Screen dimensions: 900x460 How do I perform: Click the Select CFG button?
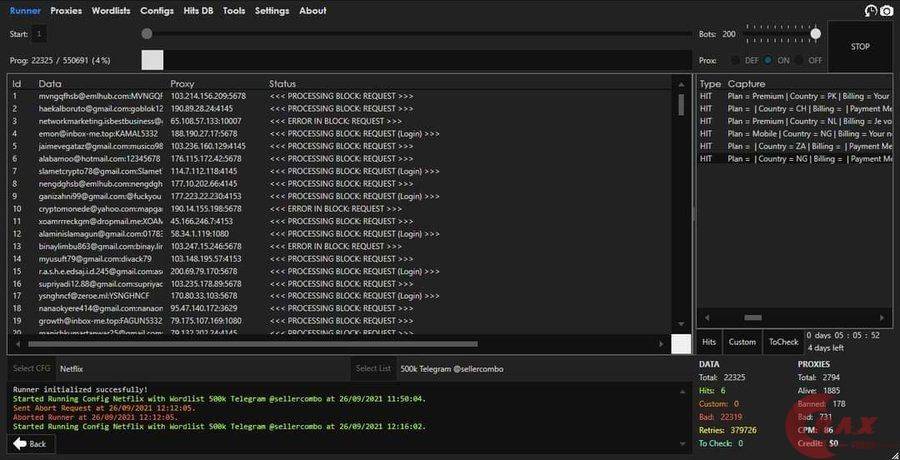[31, 368]
